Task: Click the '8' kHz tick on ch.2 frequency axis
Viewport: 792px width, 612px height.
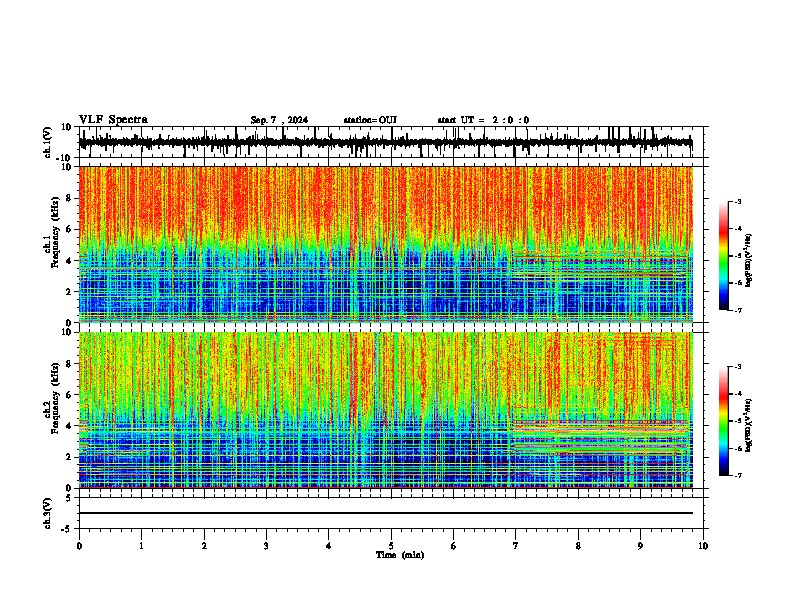Action: 70,364
